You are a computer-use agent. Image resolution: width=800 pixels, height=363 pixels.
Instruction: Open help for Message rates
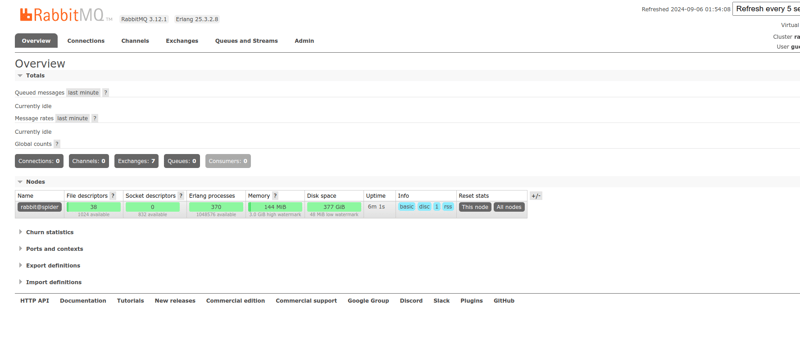point(95,118)
